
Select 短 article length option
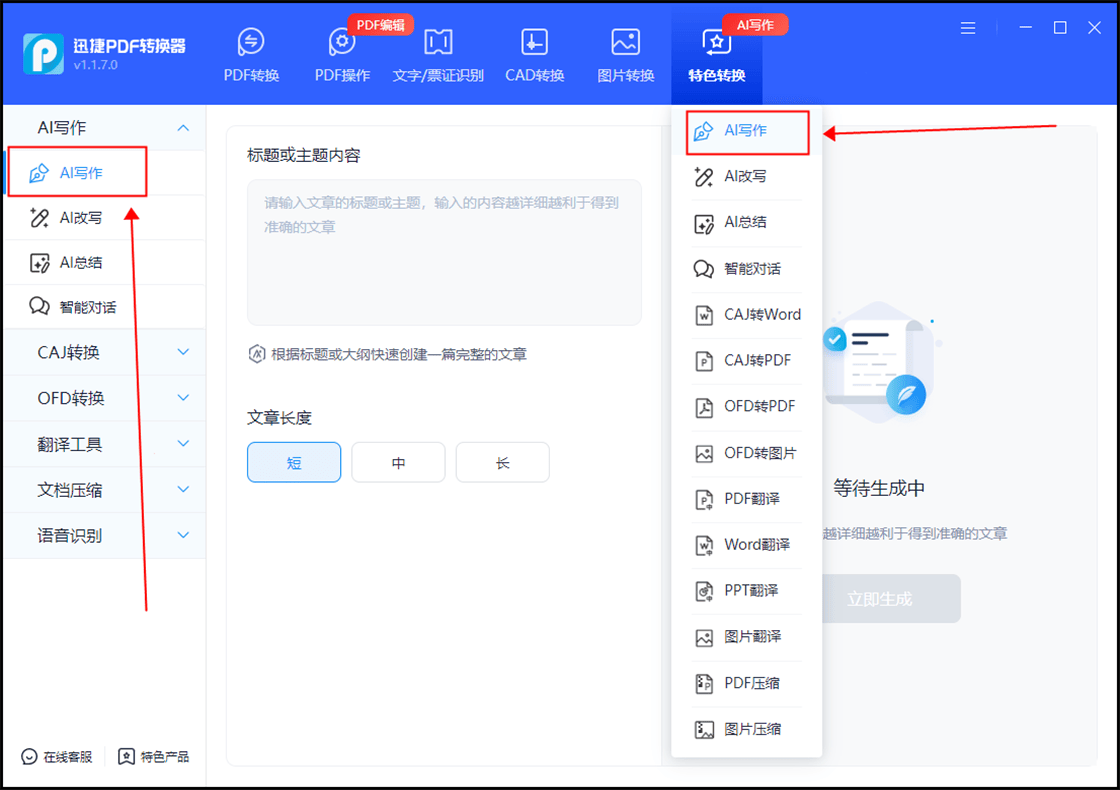(x=294, y=462)
